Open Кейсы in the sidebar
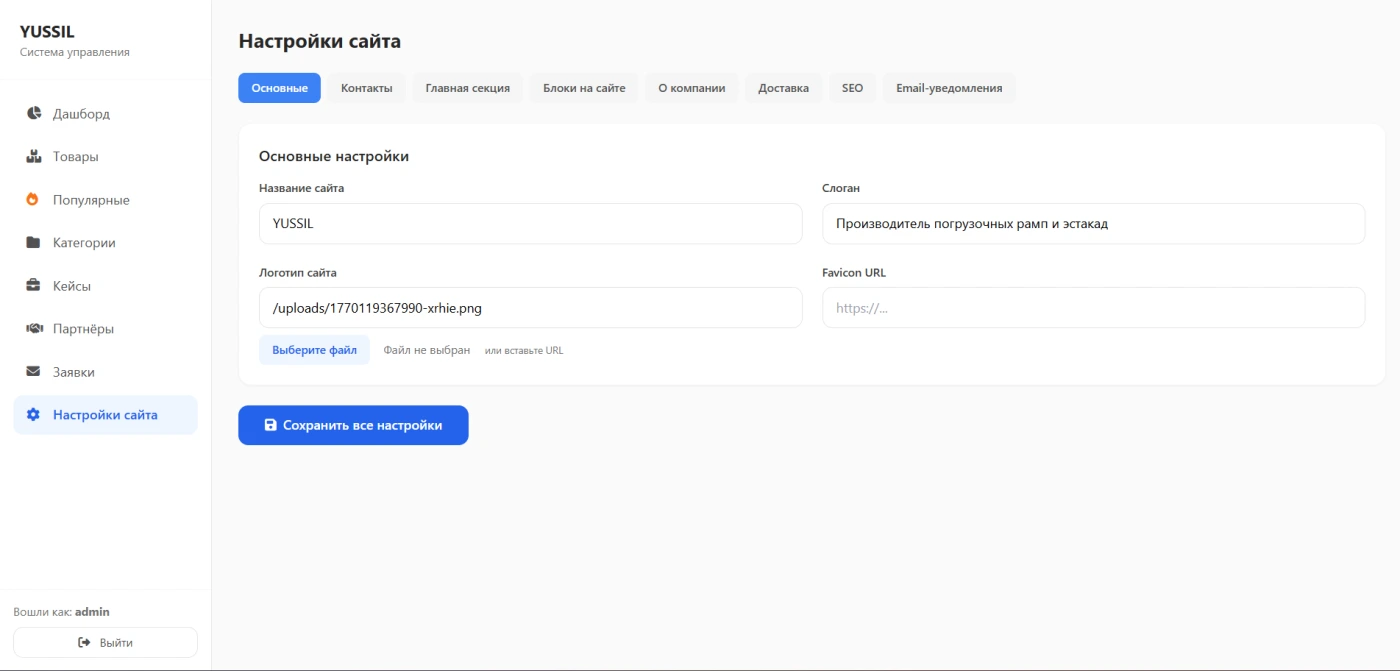This screenshot has height=671, width=1400. tap(105, 285)
